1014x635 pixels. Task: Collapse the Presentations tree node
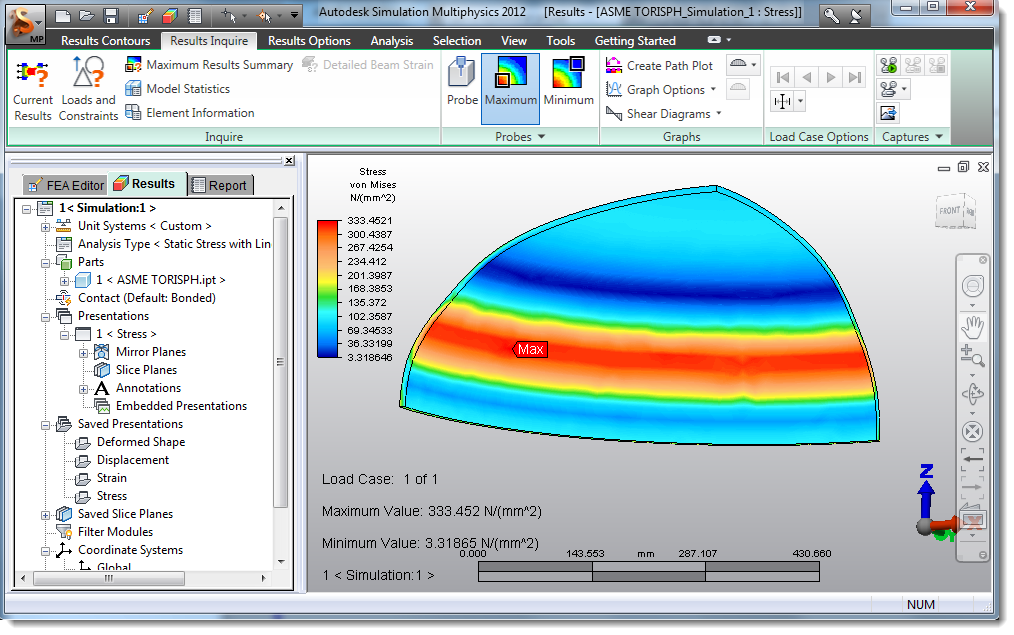(45, 317)
